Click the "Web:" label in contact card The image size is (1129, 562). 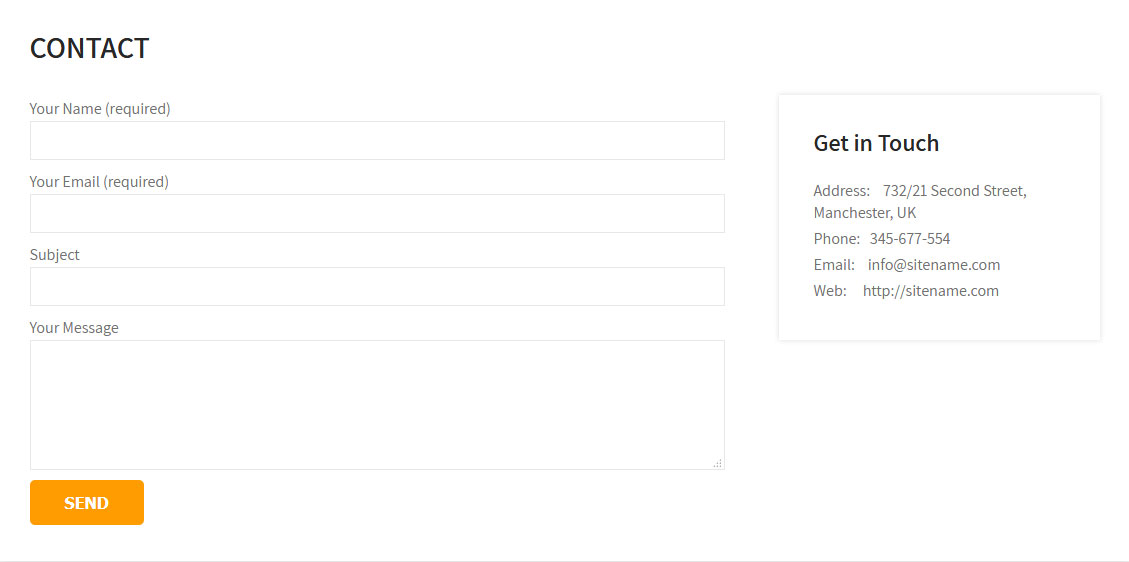[x=830, y=291]
